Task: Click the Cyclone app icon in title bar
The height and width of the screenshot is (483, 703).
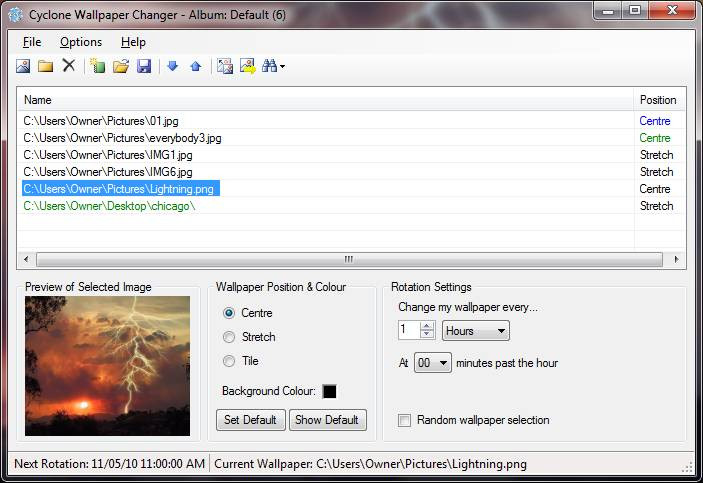Action: coord(15,15)
